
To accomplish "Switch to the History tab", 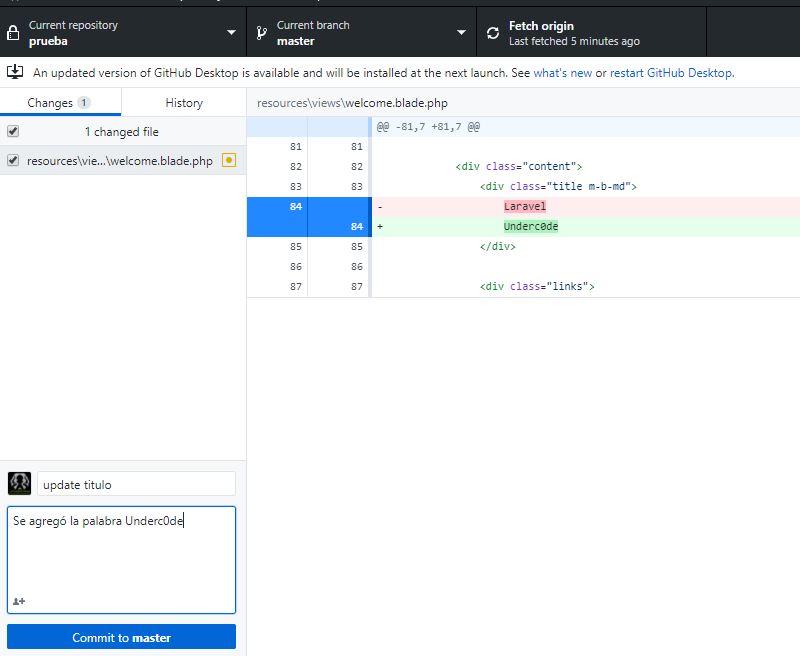I will pos(184,103).
